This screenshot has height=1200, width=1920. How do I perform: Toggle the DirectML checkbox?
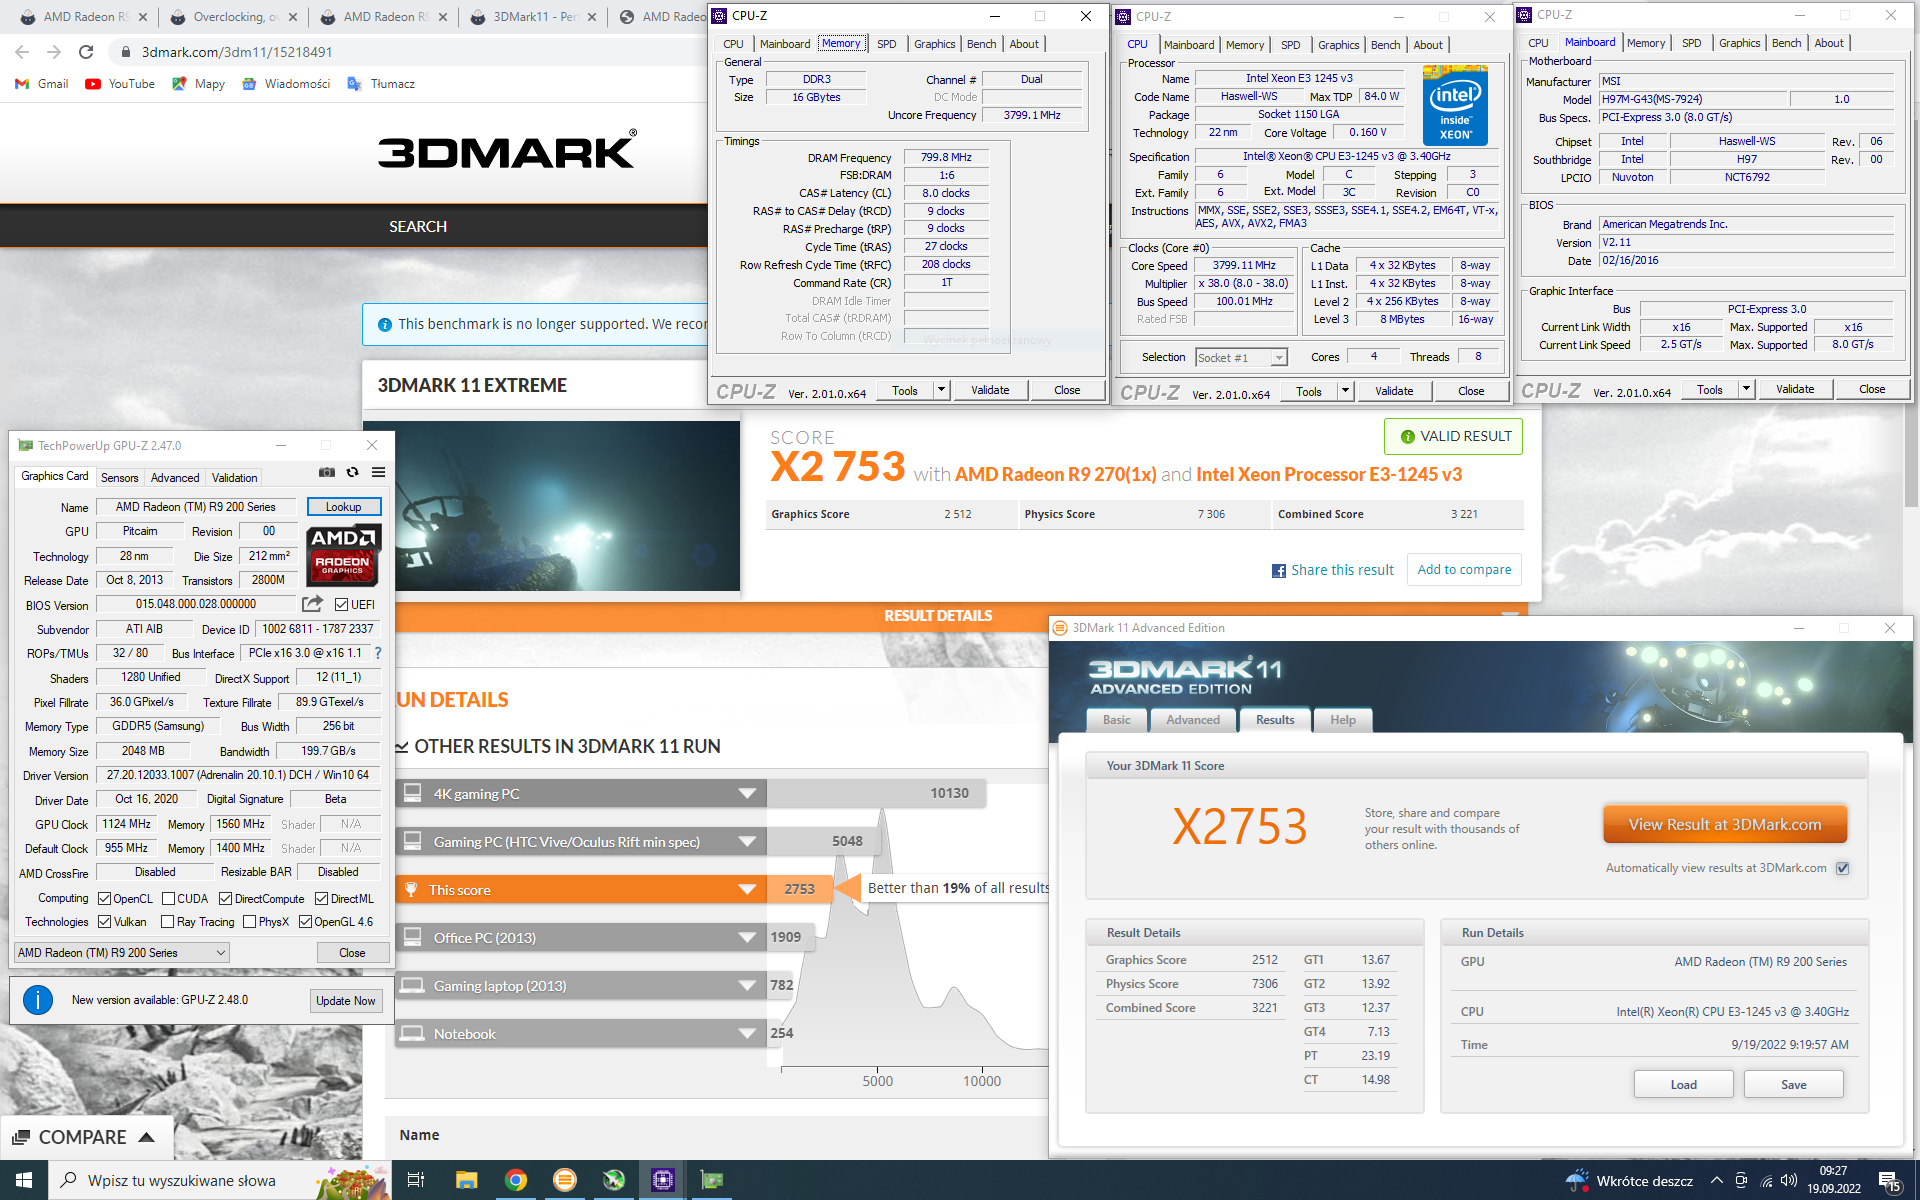click(x=321, y=899)
